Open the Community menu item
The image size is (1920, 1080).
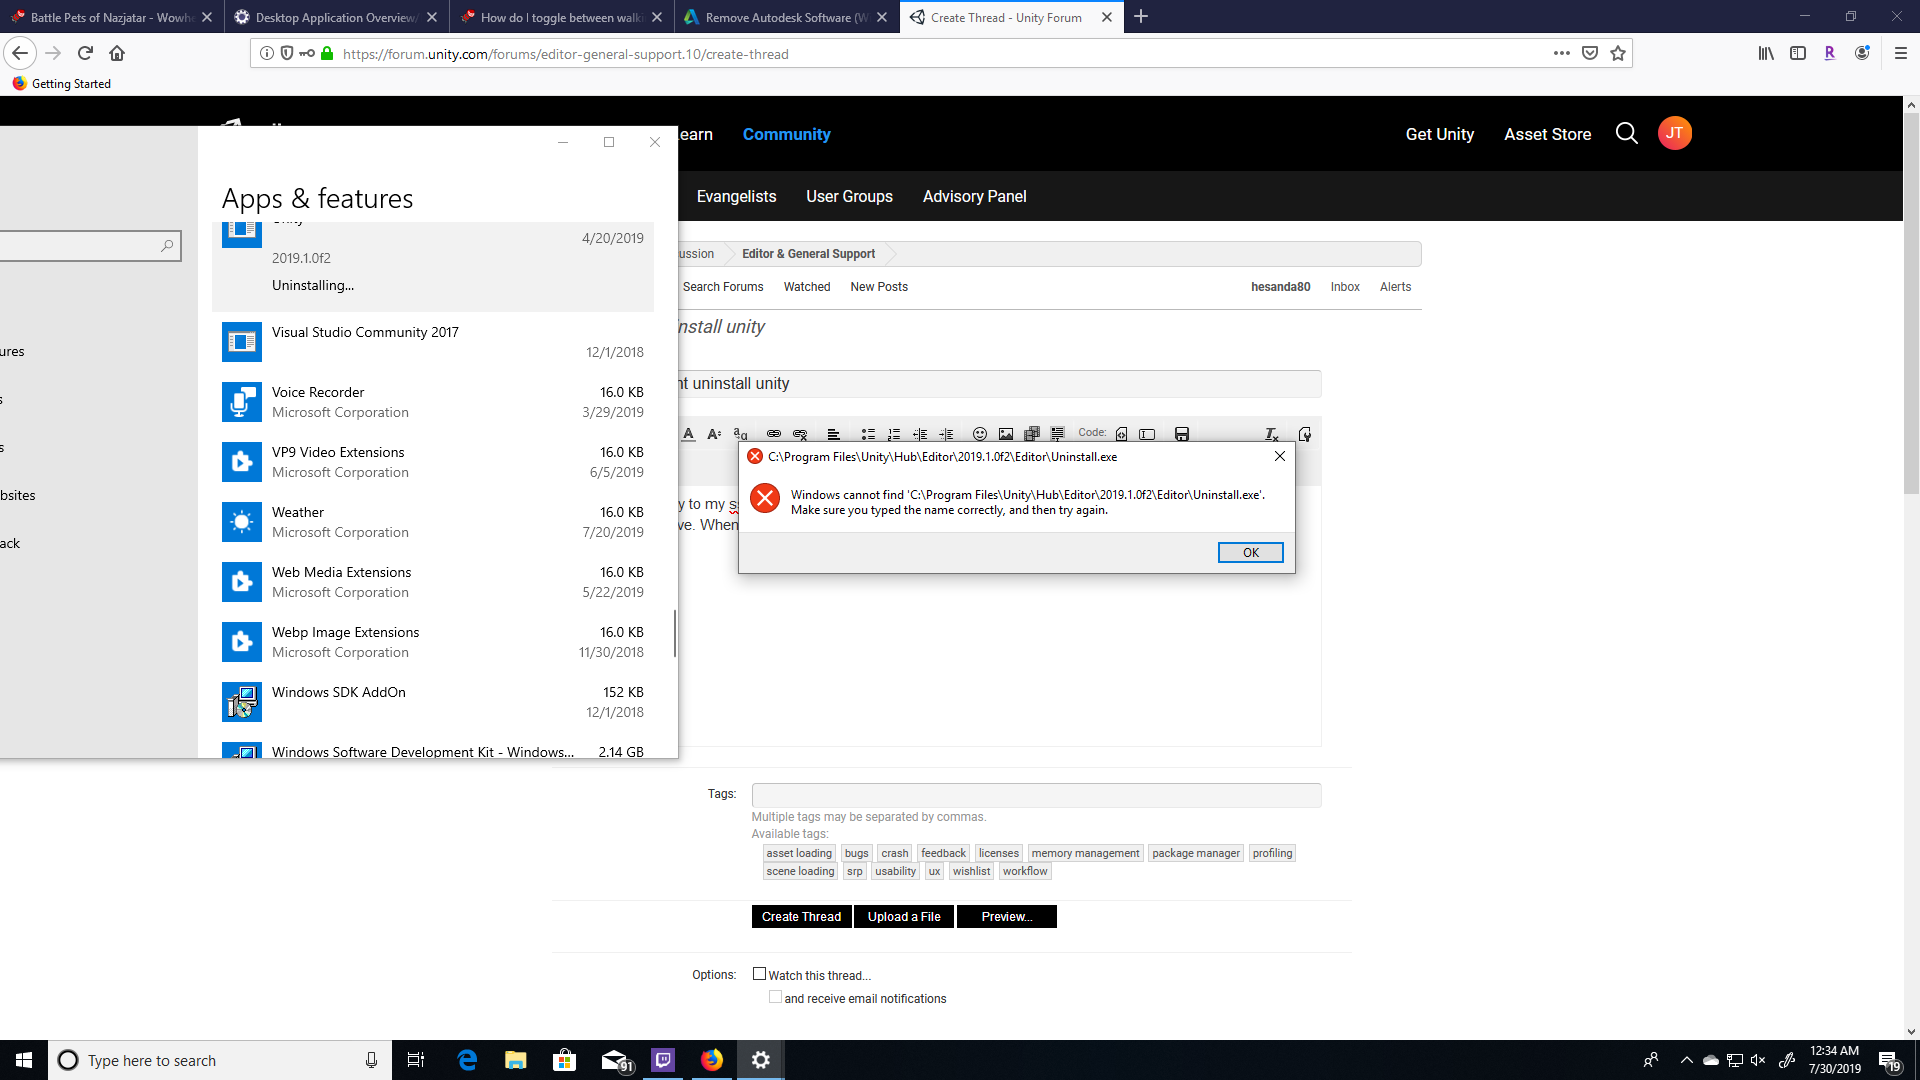(786, 134)
